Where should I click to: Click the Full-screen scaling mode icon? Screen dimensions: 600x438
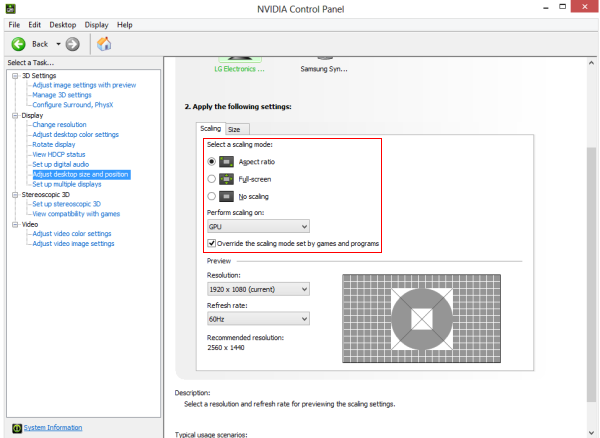pyautogui.click(x=226, y=179)
